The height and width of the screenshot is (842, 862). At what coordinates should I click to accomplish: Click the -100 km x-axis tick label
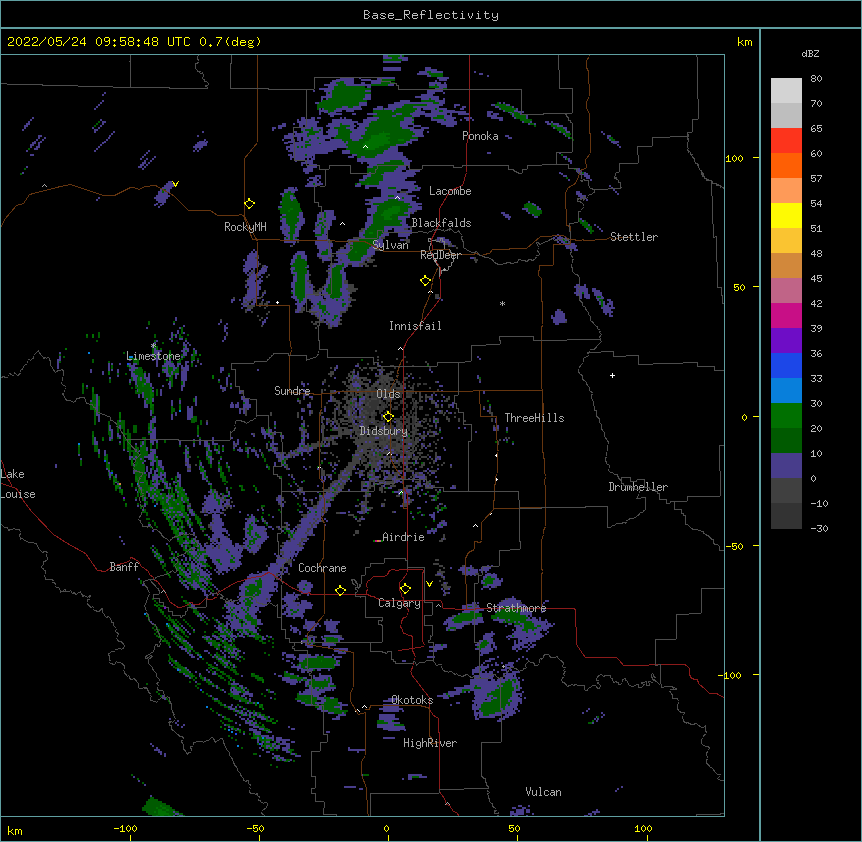pos(125,828)
